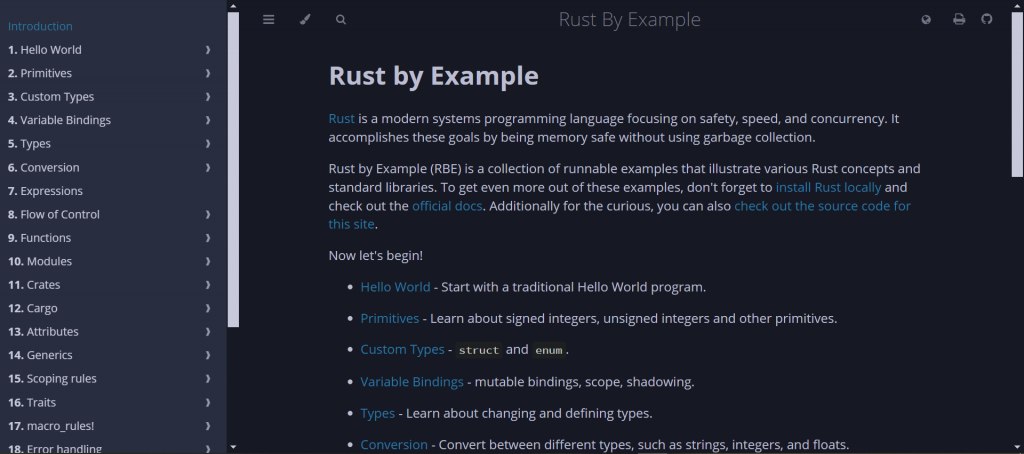Image resolution: width=1024 pixels, height=454 pixels.
Task: Expand the Cargo chapter chevron
Action: click(208, 308)
